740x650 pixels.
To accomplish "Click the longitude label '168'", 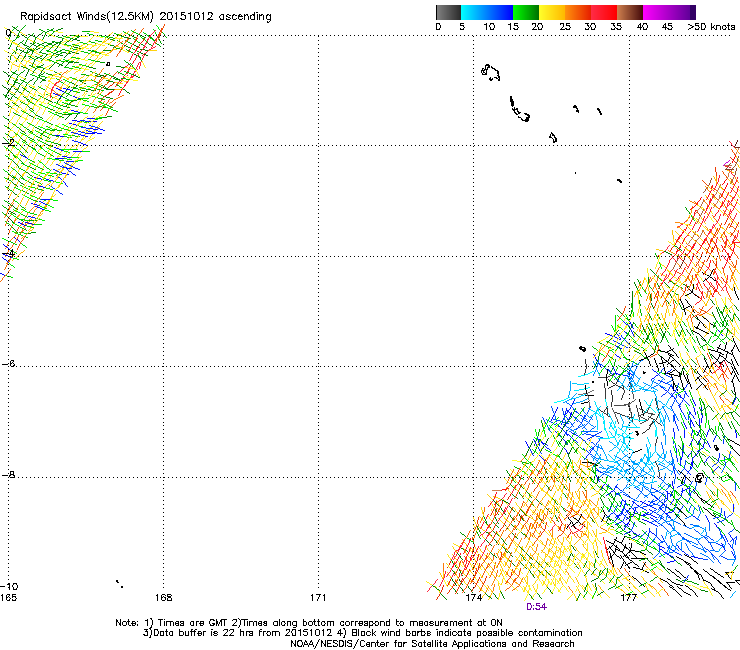I will (163, 598).
